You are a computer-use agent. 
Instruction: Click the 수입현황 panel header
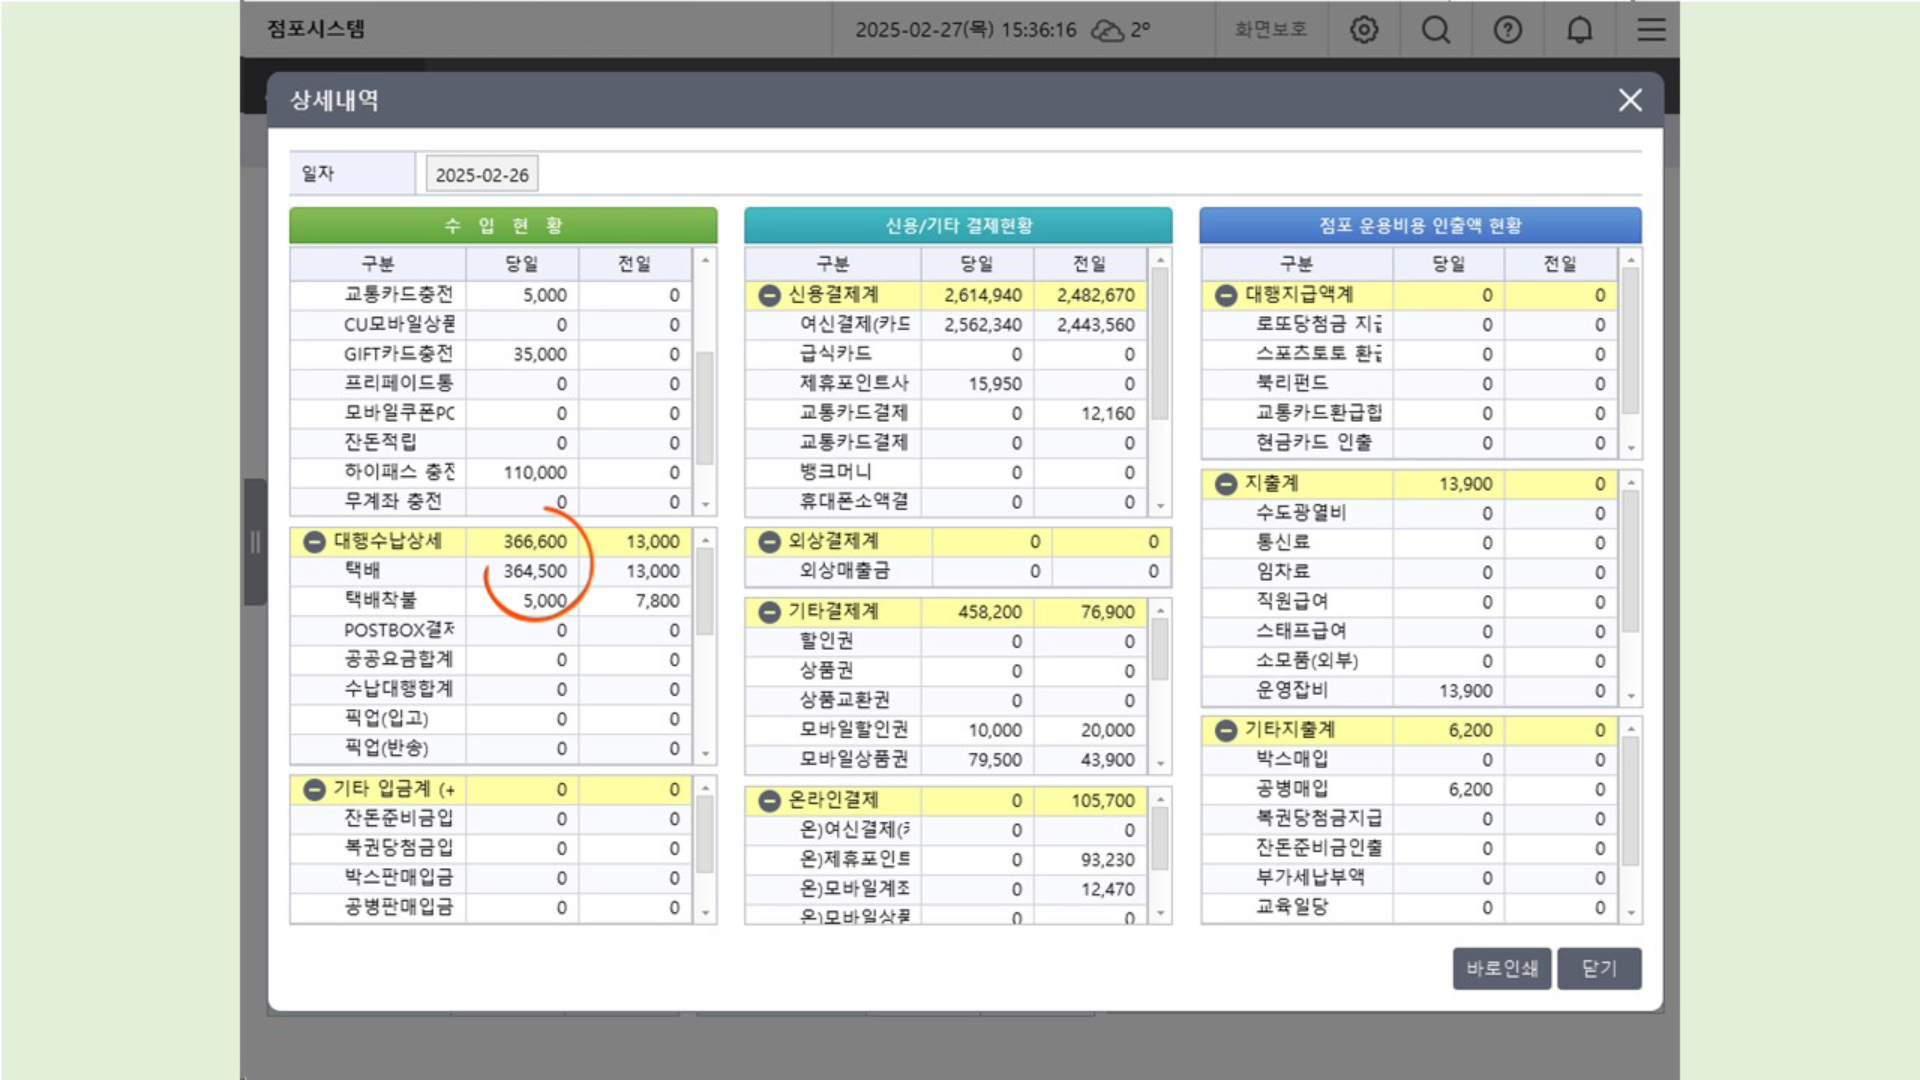[503, 225]
